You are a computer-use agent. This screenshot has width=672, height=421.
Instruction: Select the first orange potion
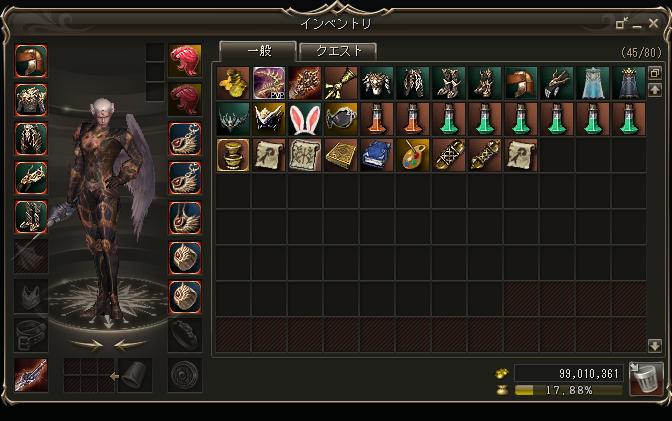point(377,119)
